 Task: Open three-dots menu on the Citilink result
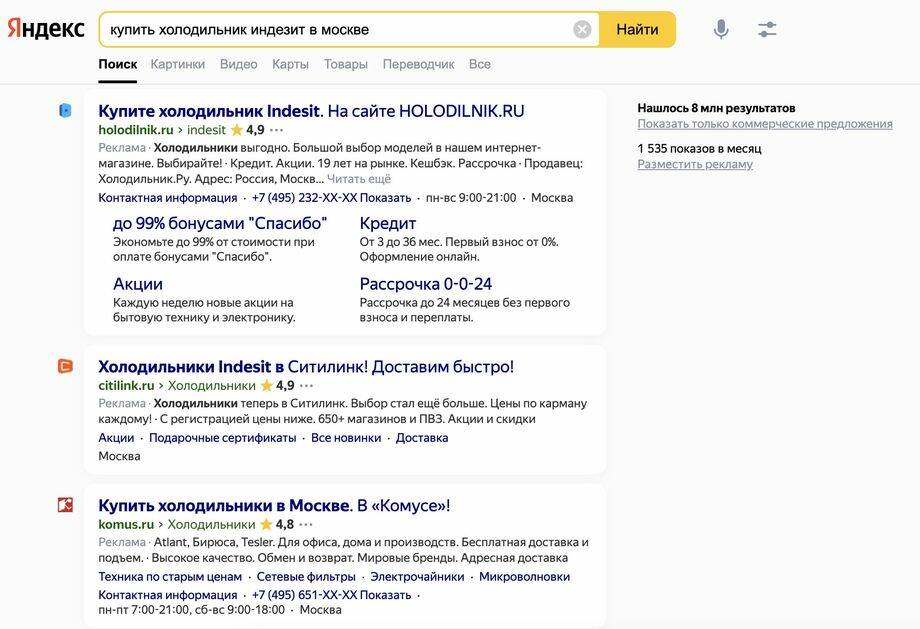306,385
